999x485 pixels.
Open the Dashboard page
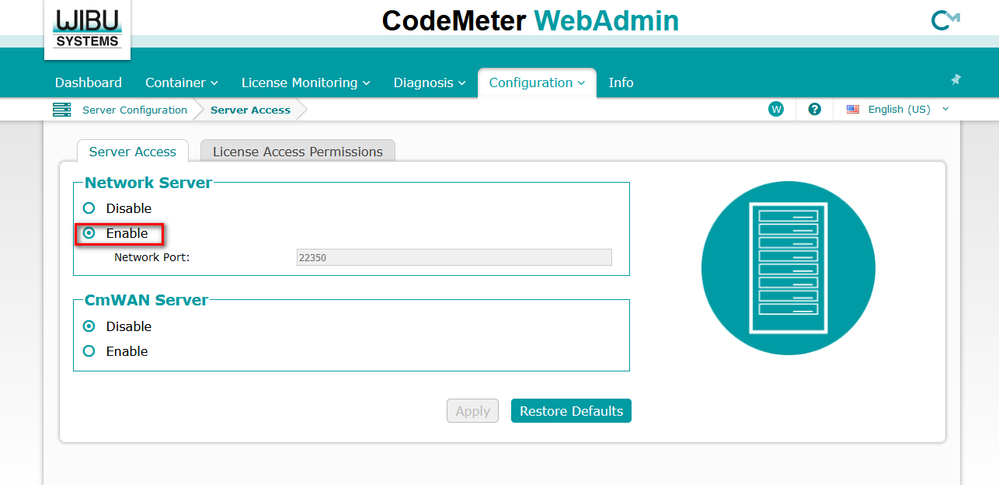(x=88, y=83)
